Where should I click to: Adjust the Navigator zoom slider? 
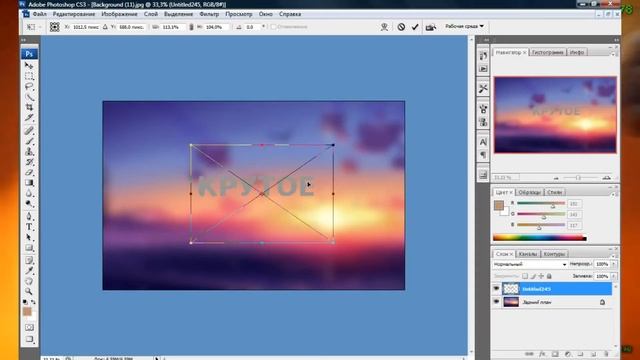pyautogui.click(x=578, y=178)
